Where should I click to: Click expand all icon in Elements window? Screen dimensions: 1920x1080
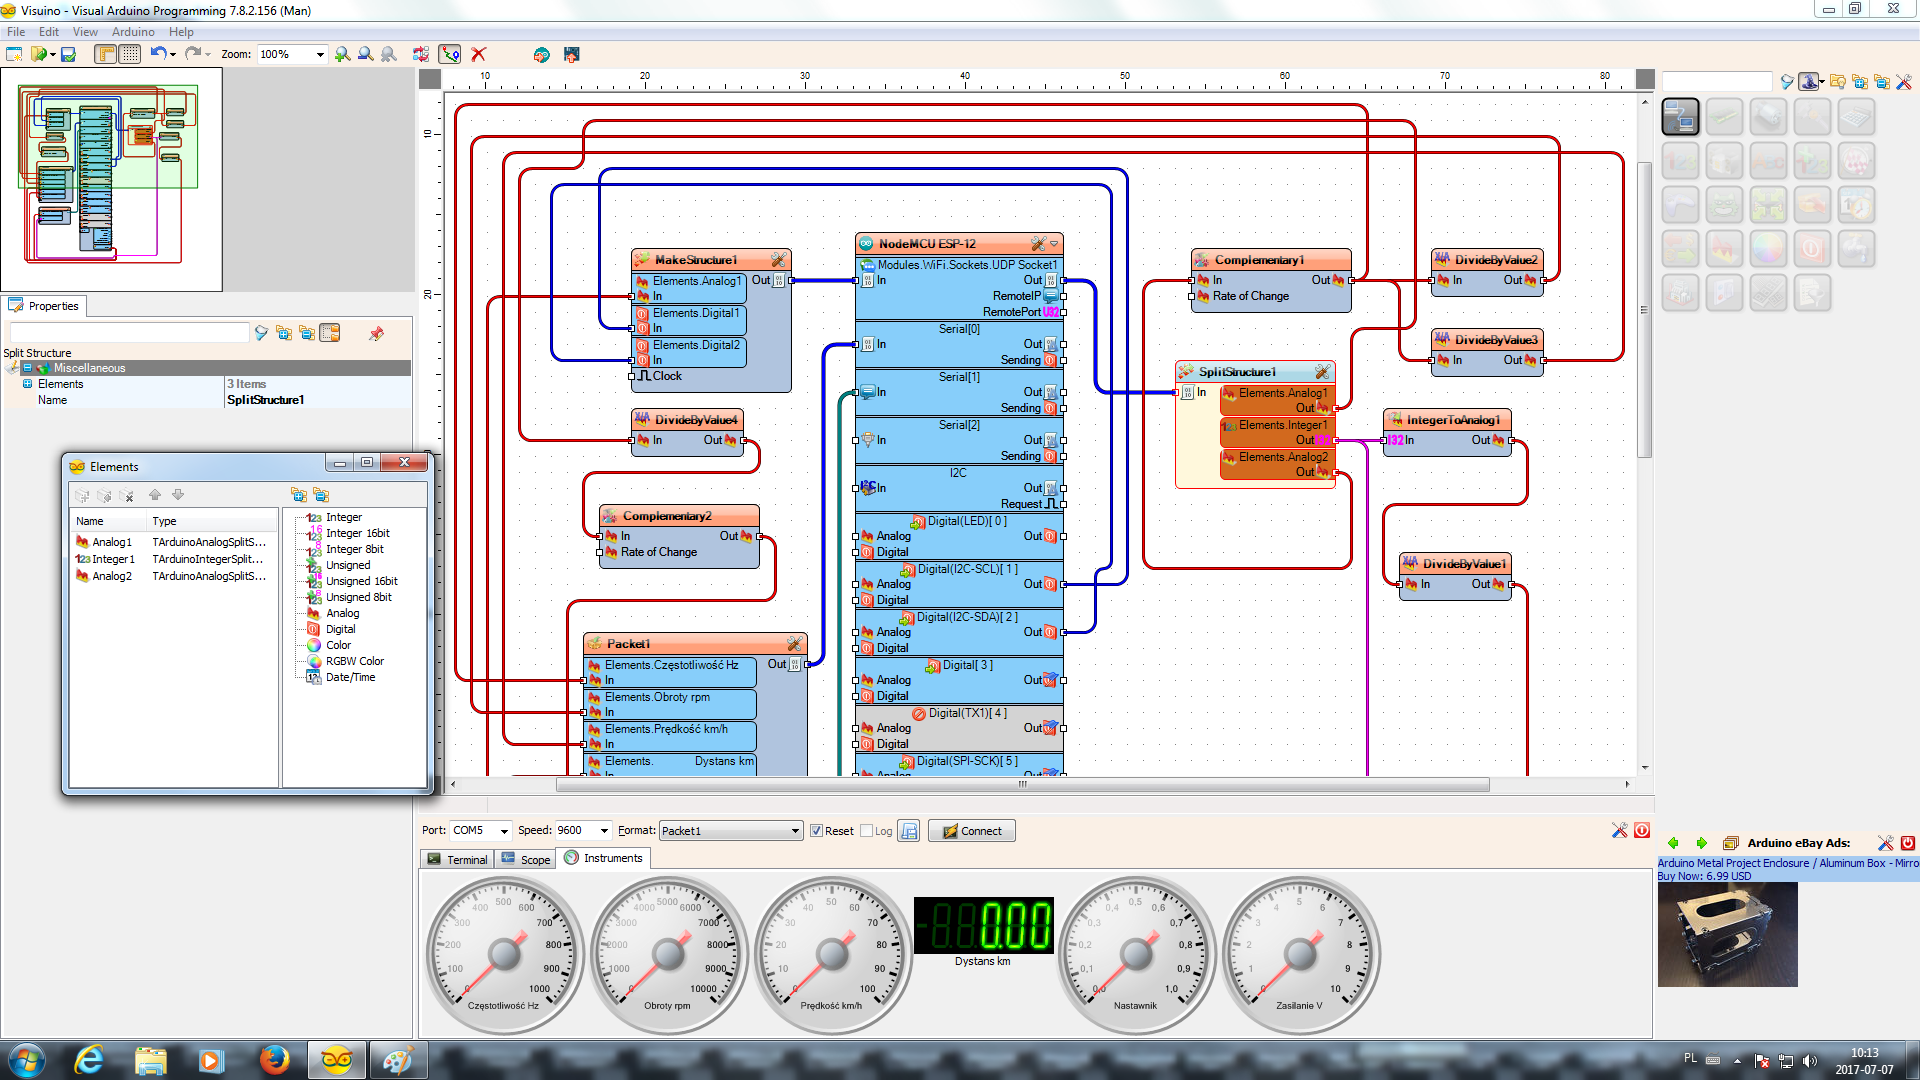click(x=298, y=495)
